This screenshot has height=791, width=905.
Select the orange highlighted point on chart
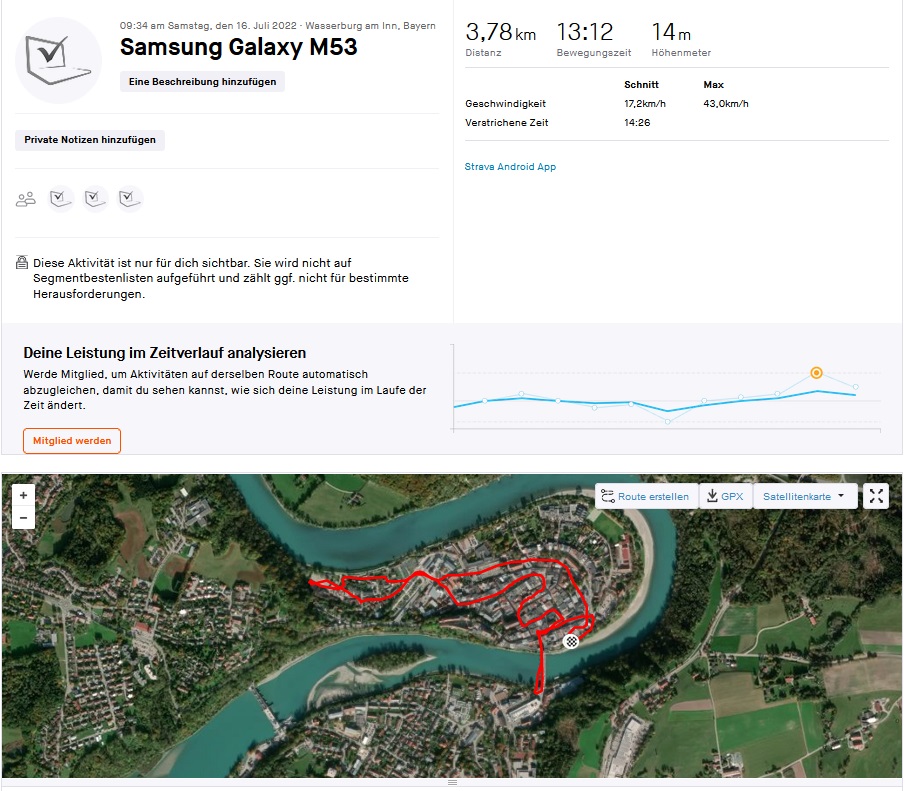click(x=816, y=373)
